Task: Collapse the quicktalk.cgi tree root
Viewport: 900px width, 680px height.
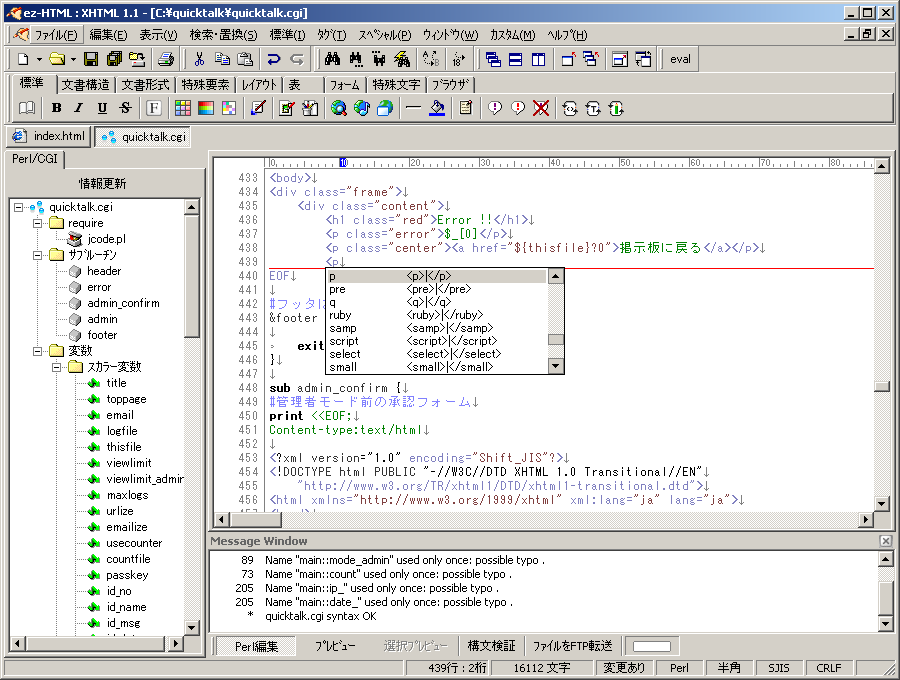Action: pyautogui.click(x=19, y=207)
